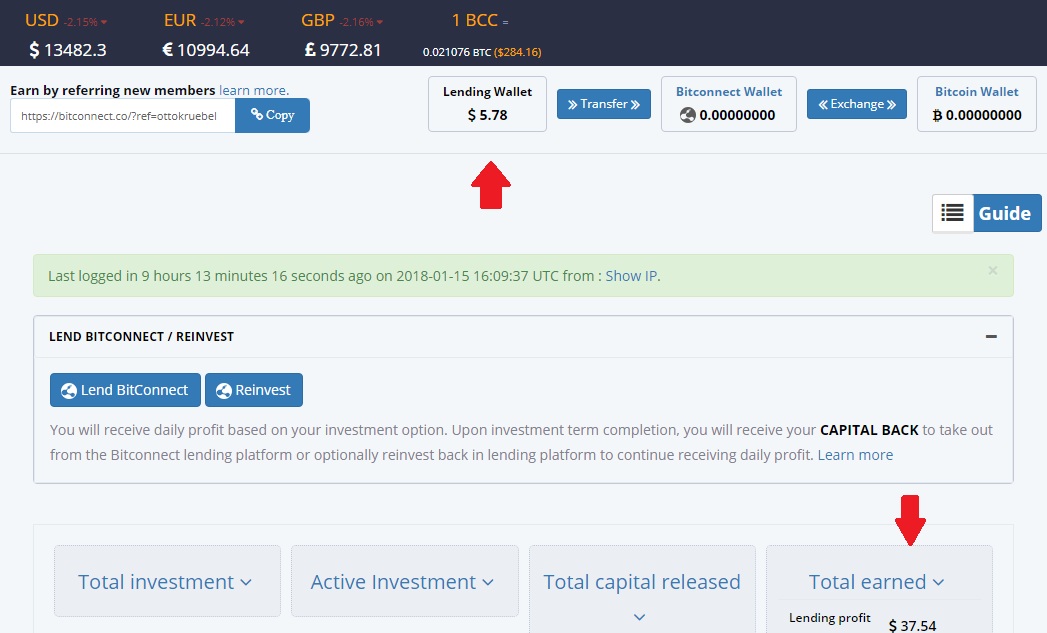Click the 1 BCC rate label
The image size is (1047, 633).
click(x=475, y=20)
